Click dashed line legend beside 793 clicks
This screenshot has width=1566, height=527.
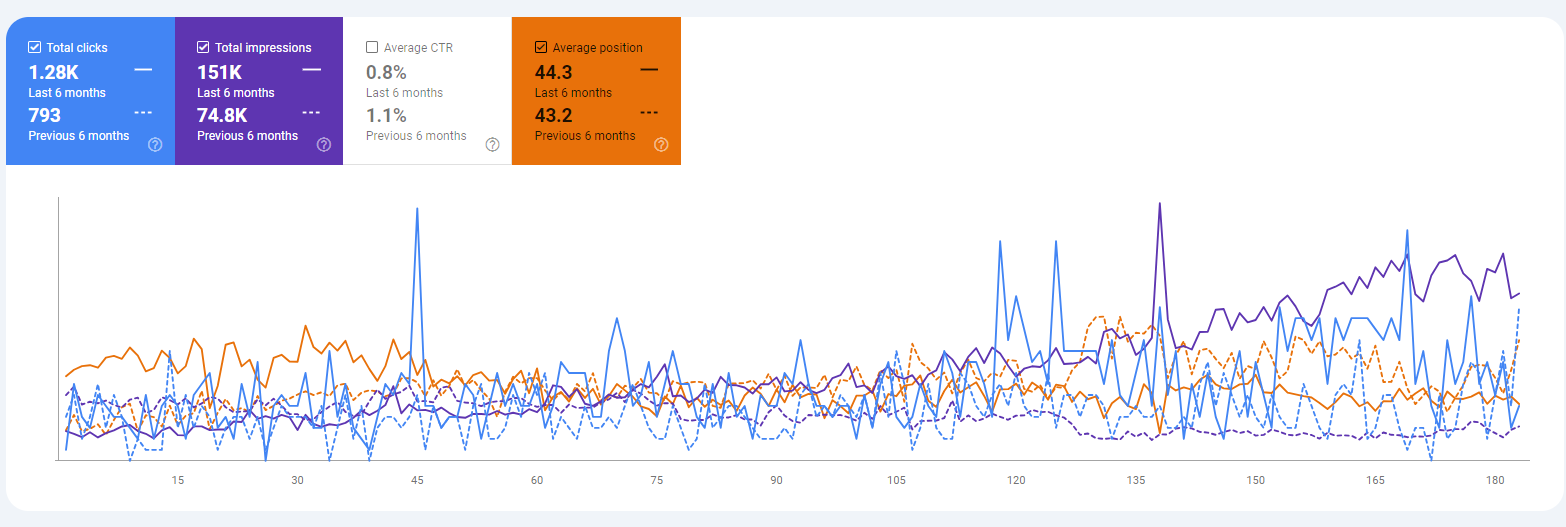pos(143,113)
